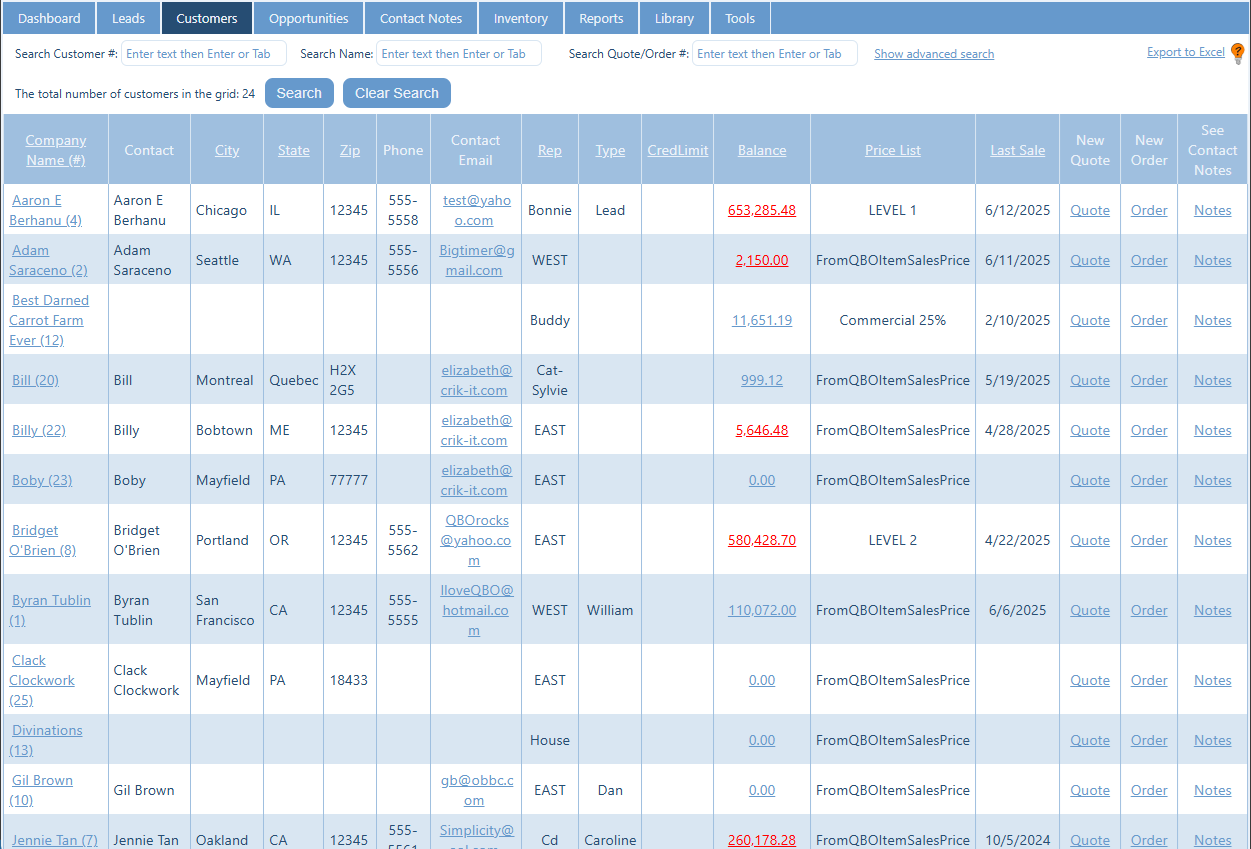Open the Opportunities tab
The height and width of the screenshot is (849, 1251).
(309, 18)
